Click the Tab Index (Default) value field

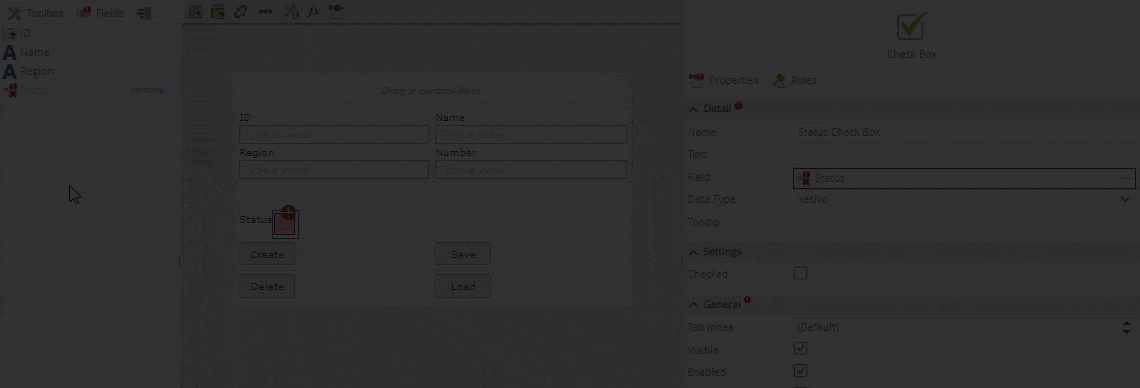(956, 327)
